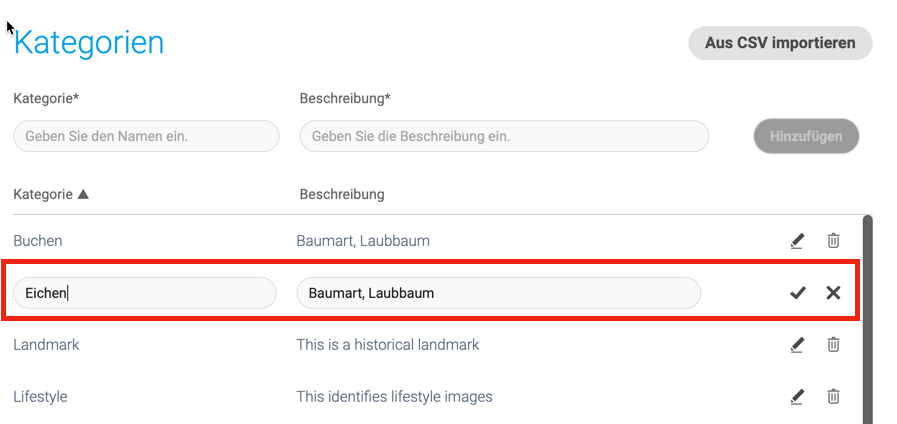Screen dimensions: 897x424
Task: Select the Lifestyle category name
Action: (40, 397)
